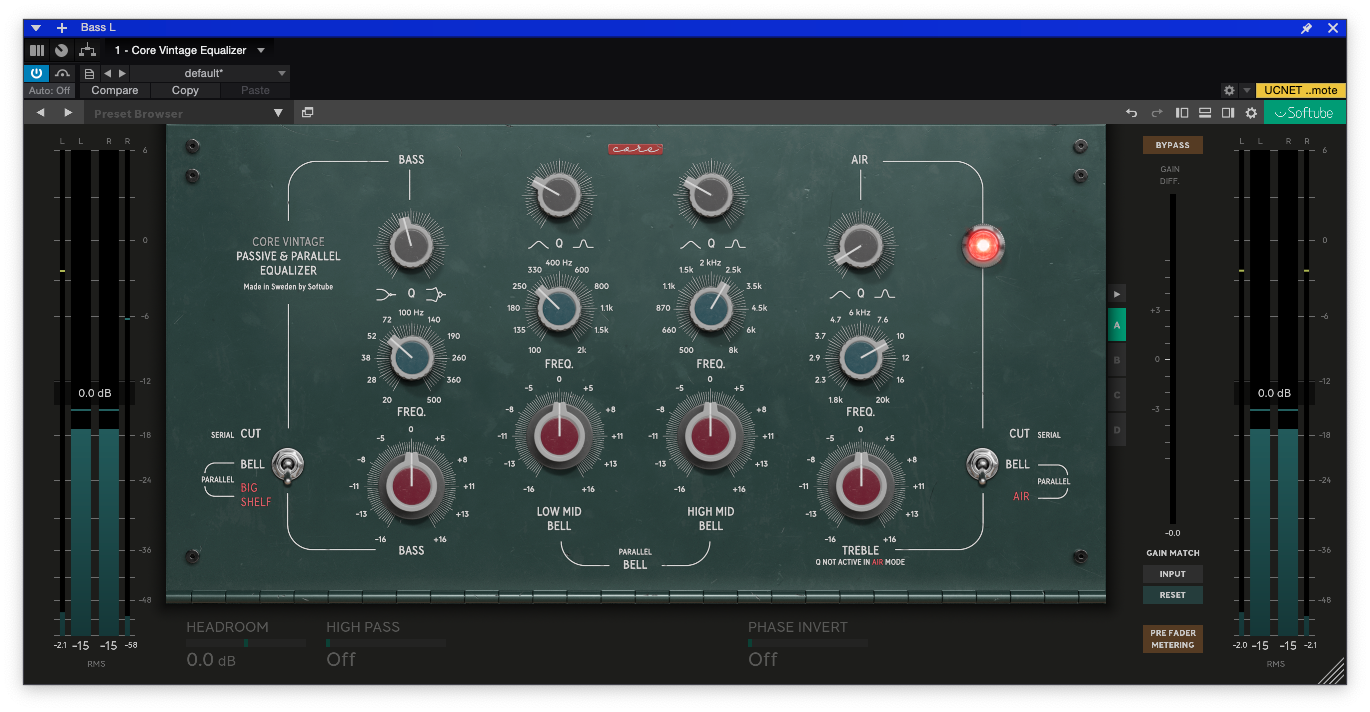Select snapshot slot B
Image resolution: width=1370 pixels, height=712 pixels.
[x=1117, y=359]
